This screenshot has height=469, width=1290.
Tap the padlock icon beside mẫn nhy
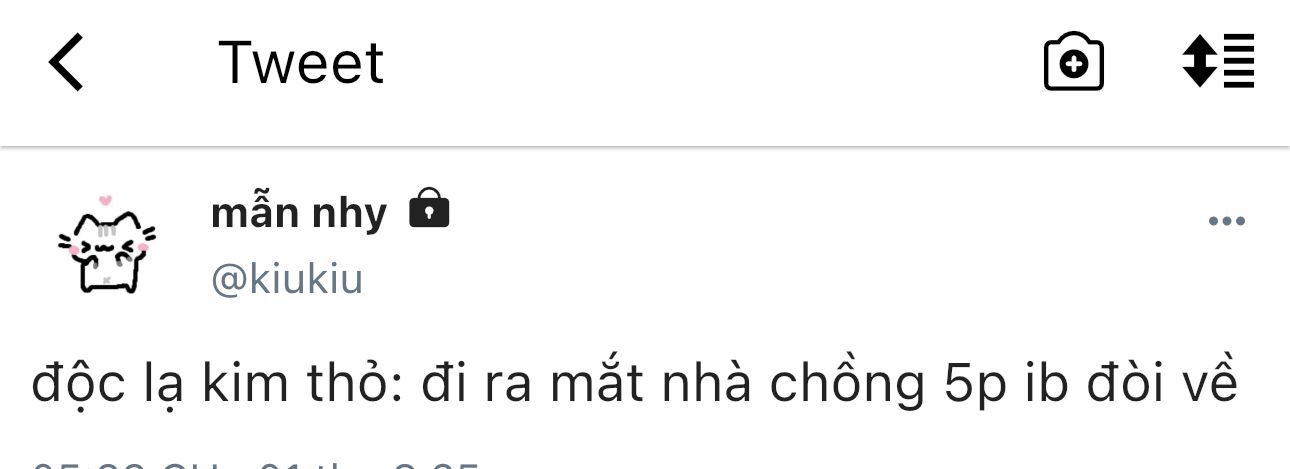[429, 209]
